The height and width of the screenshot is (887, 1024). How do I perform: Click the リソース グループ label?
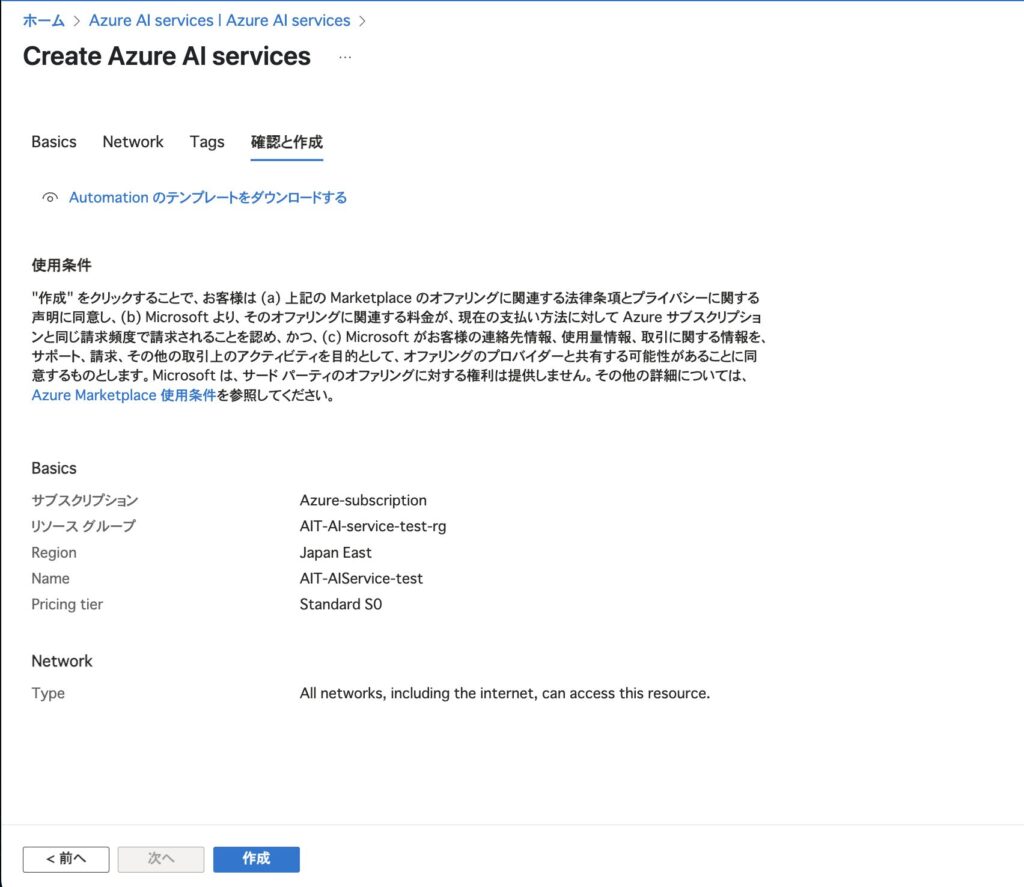point(84,526)
